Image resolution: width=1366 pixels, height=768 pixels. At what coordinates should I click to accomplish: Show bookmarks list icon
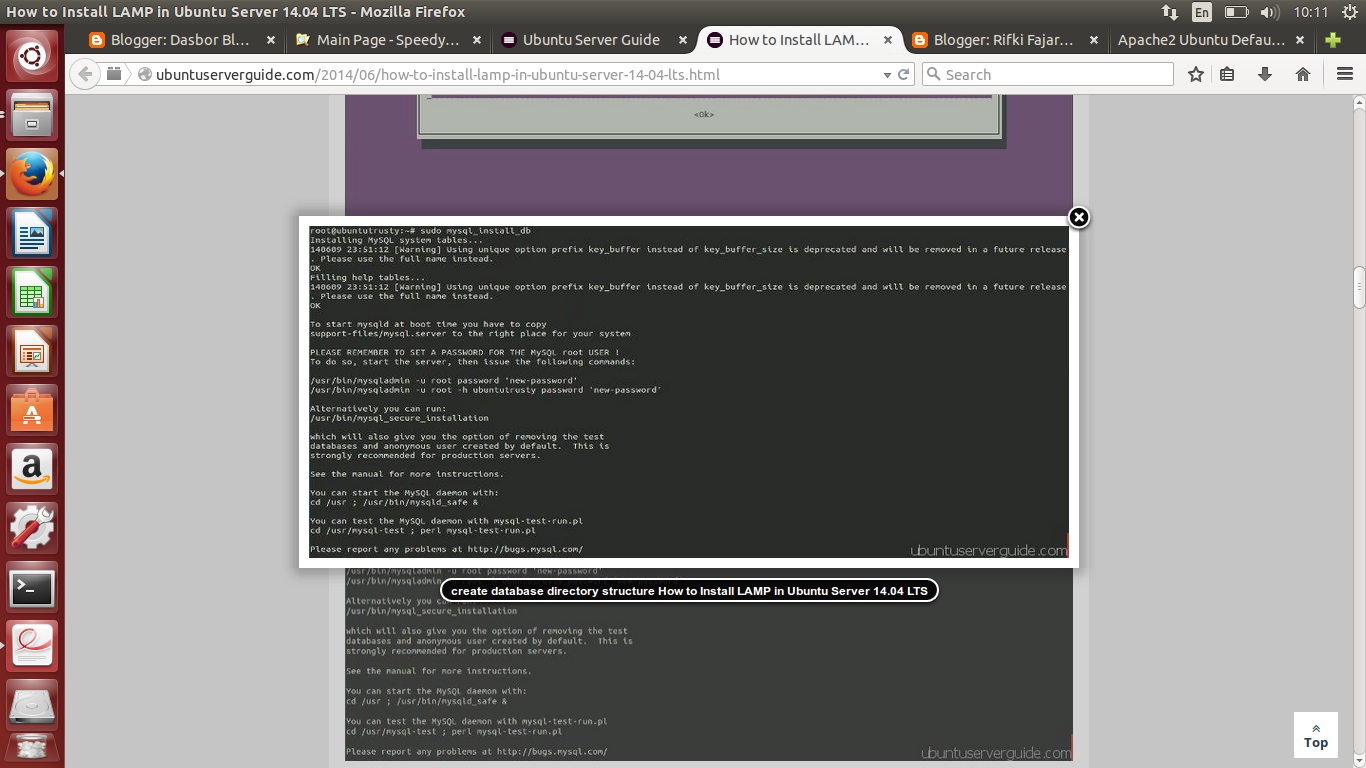click(1227, 74)
